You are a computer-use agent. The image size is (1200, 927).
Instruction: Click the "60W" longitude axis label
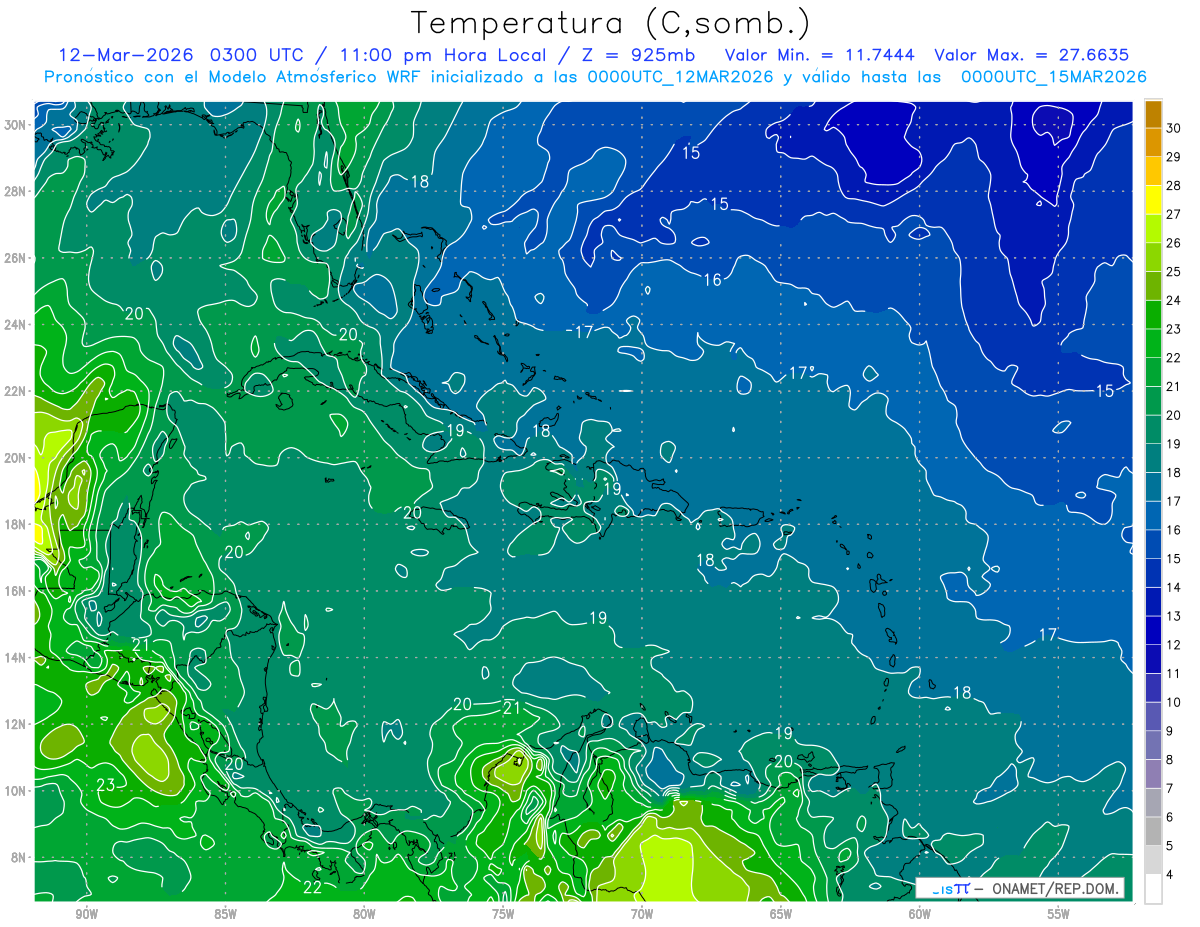920,913
